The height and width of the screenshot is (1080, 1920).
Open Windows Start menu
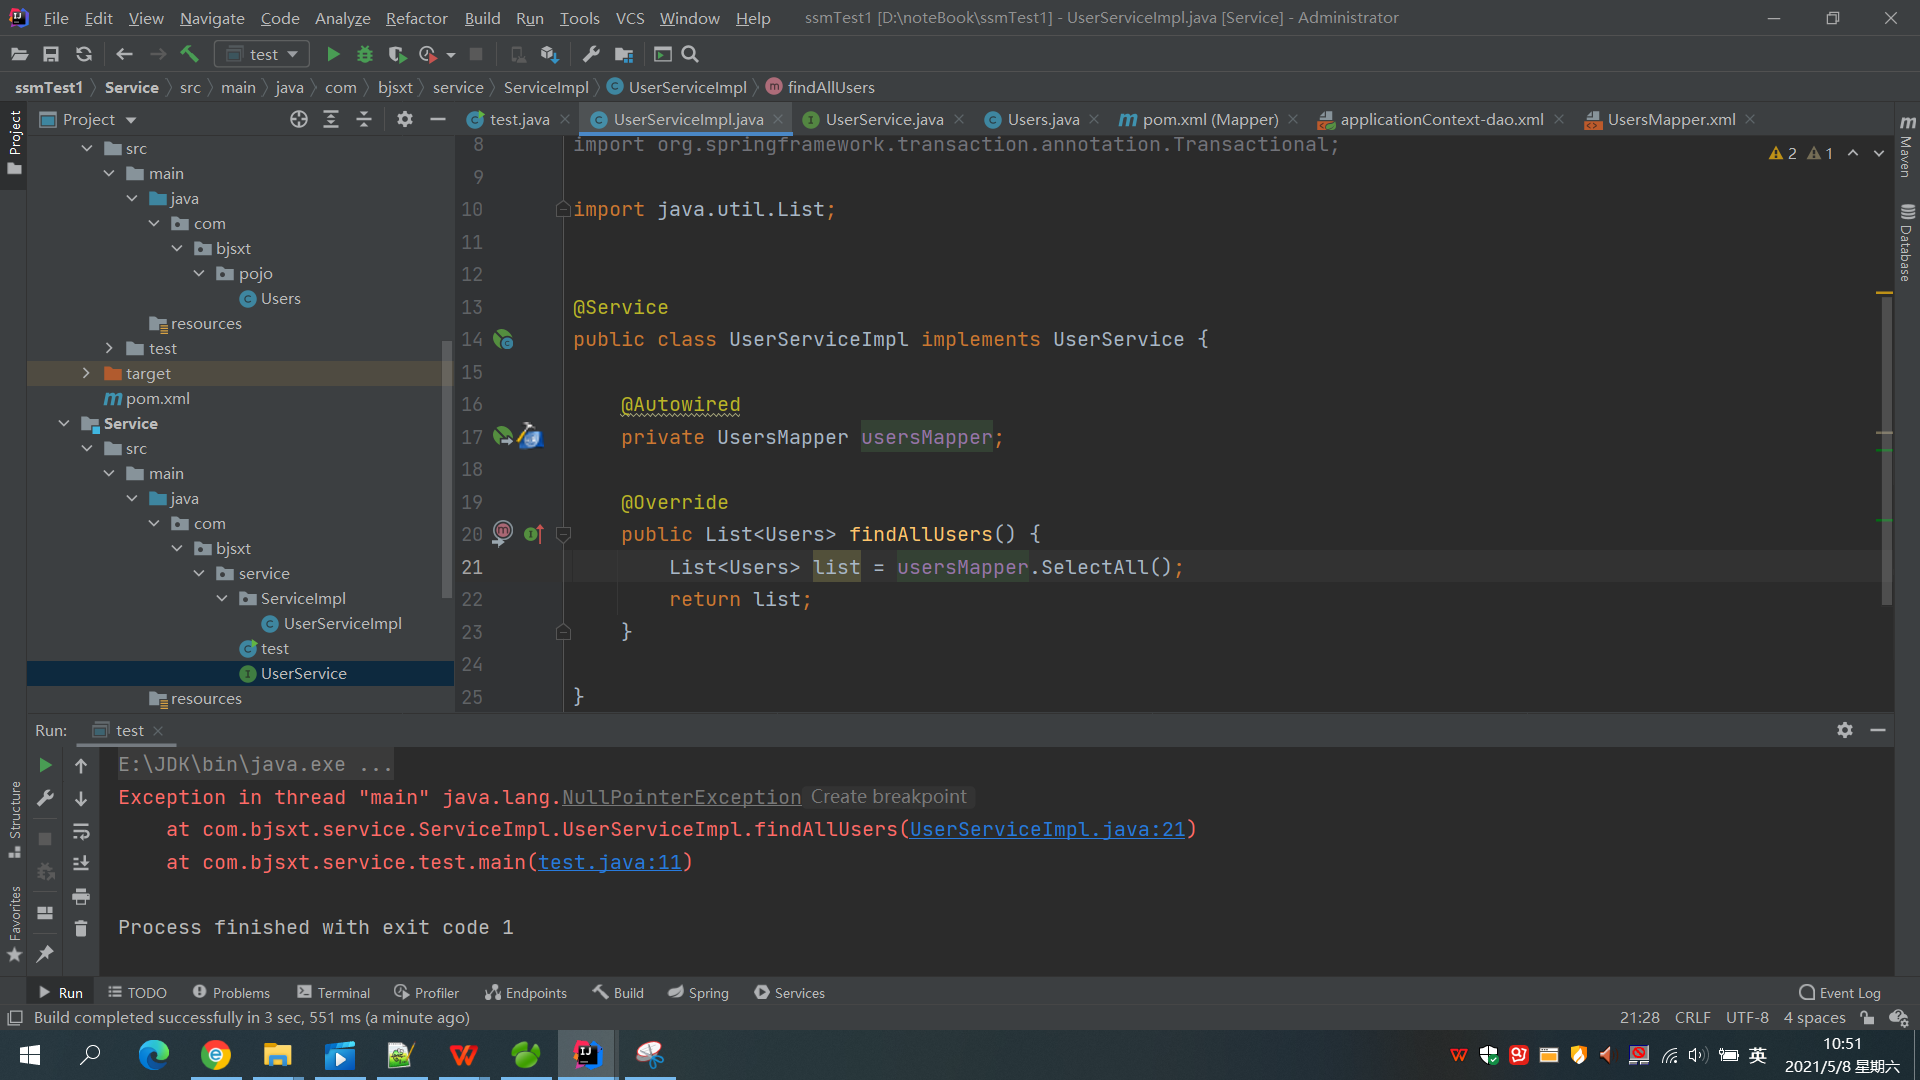coord(30,1055)
